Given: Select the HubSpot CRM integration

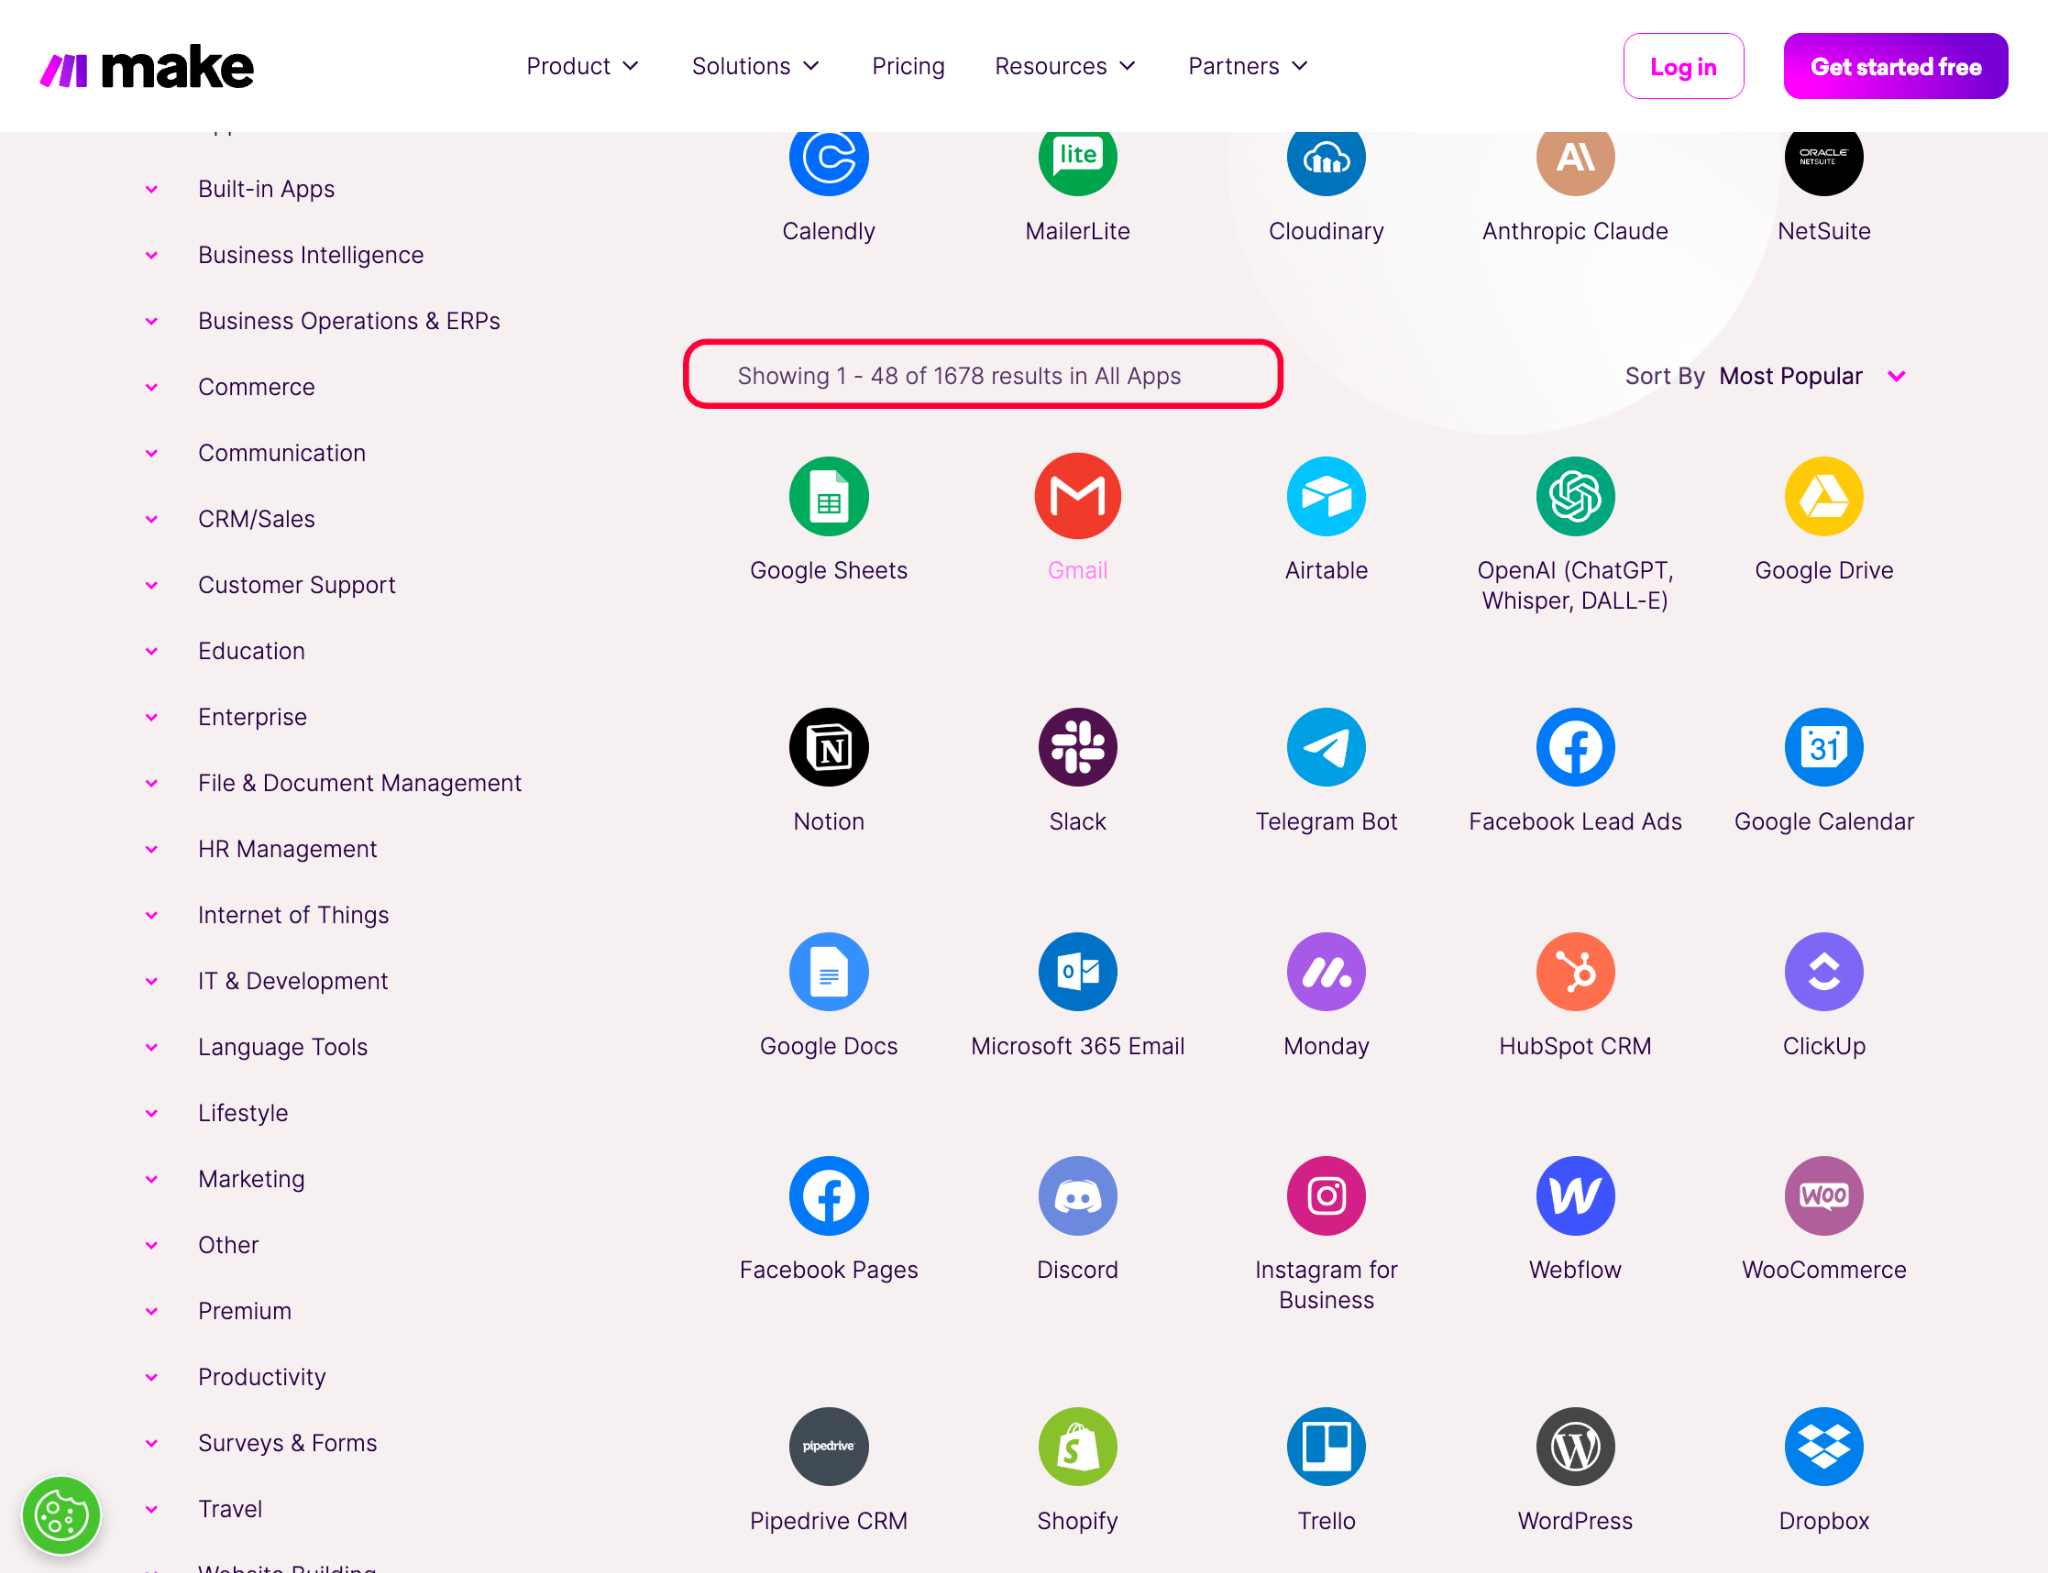Looking at the screenshot, I should point(1574,993).
